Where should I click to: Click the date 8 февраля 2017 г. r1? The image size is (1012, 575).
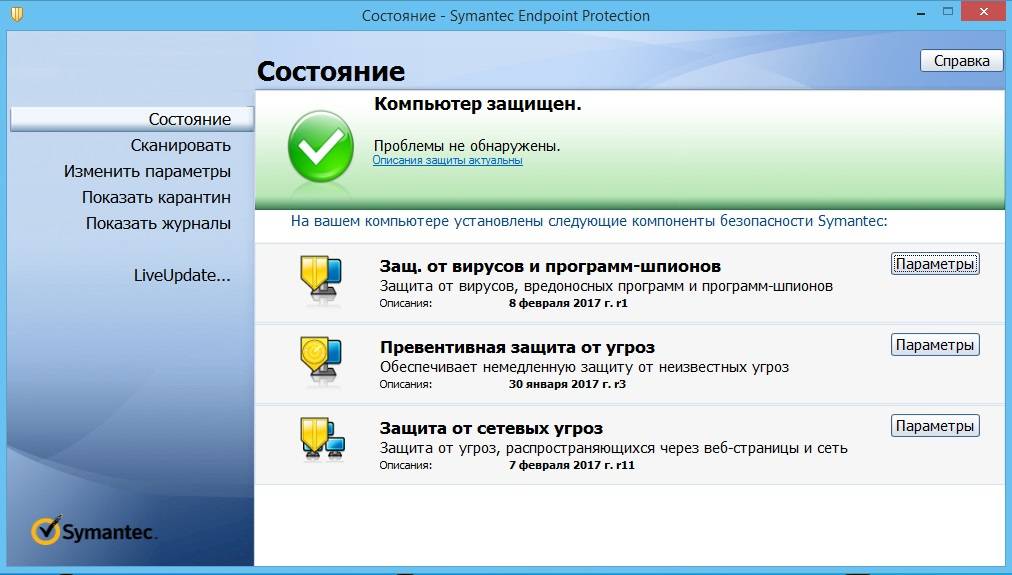568,303
